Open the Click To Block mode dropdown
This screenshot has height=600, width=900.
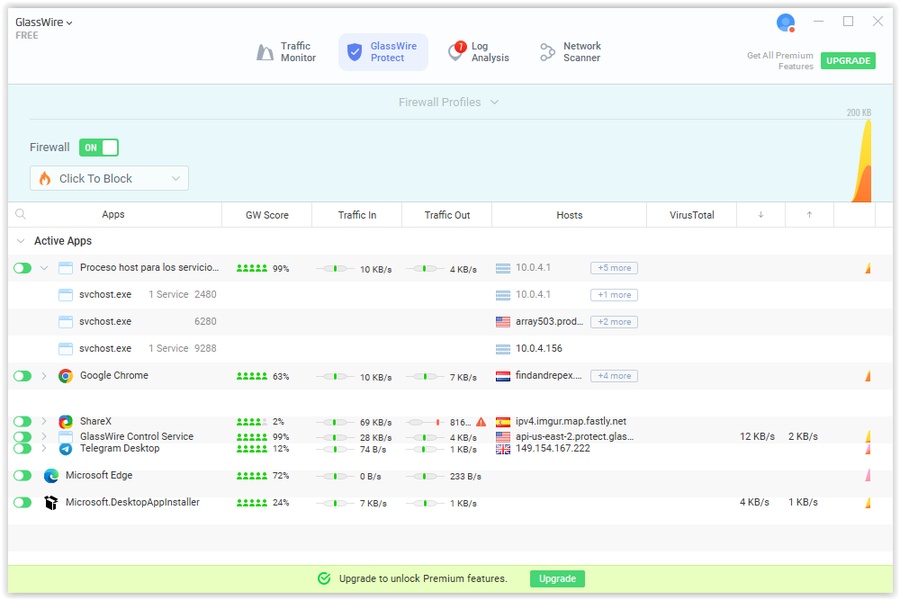pos(109,179)
